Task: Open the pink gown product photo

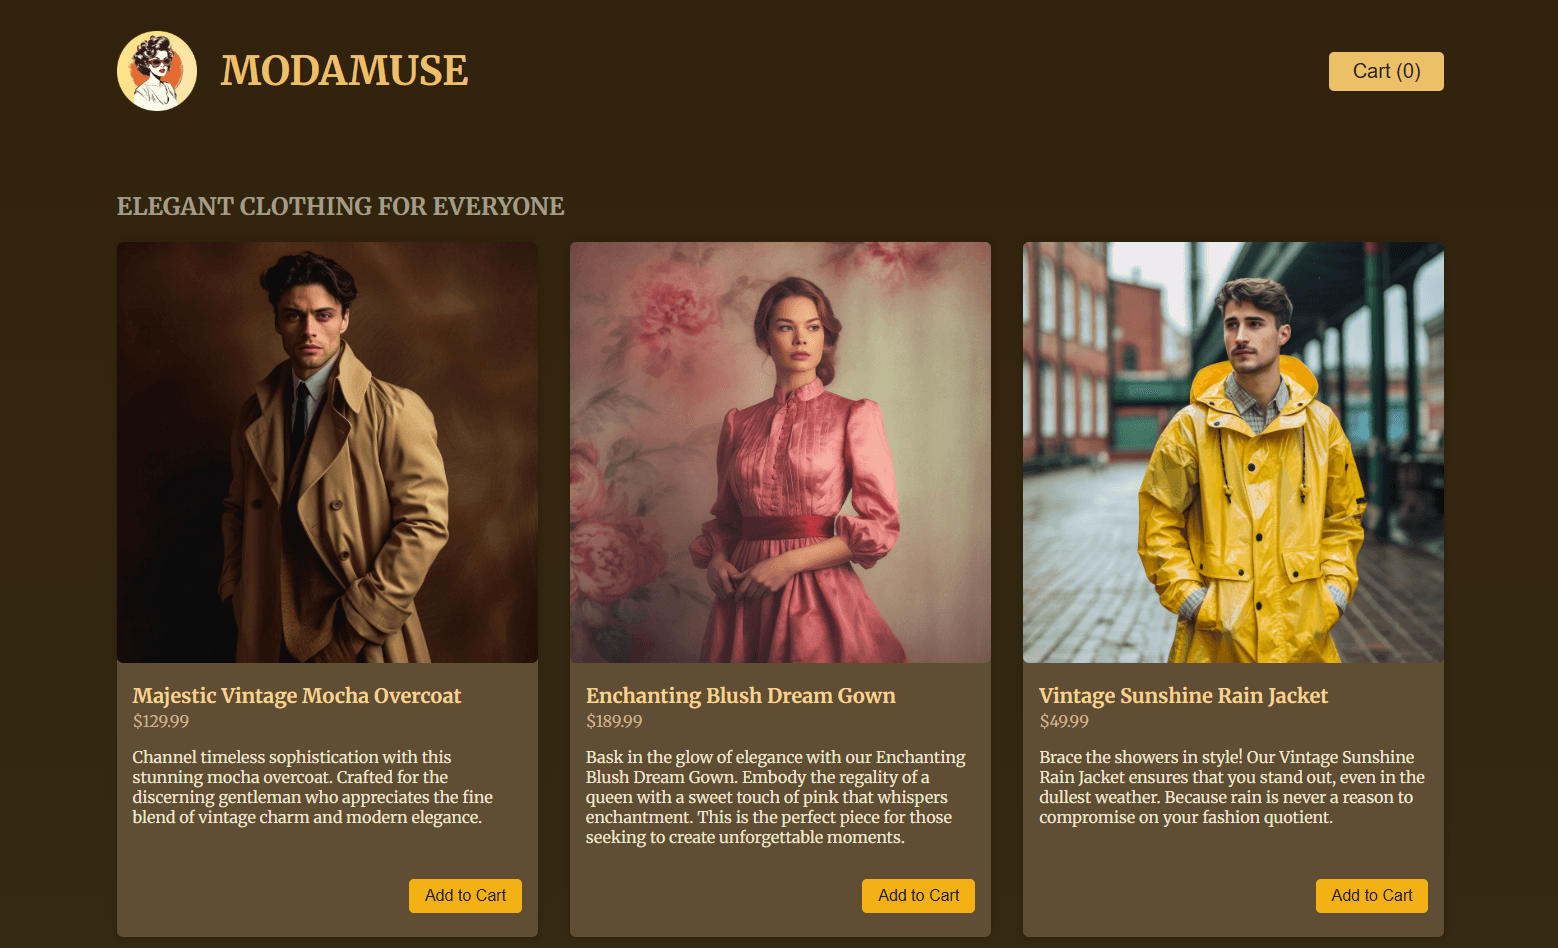Action: point(780,452)
